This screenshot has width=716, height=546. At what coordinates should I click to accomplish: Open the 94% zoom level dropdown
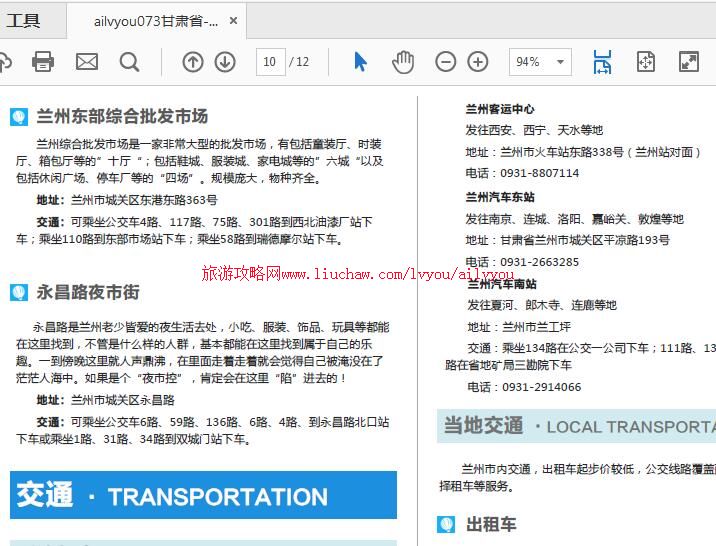(x=539, y=62)
